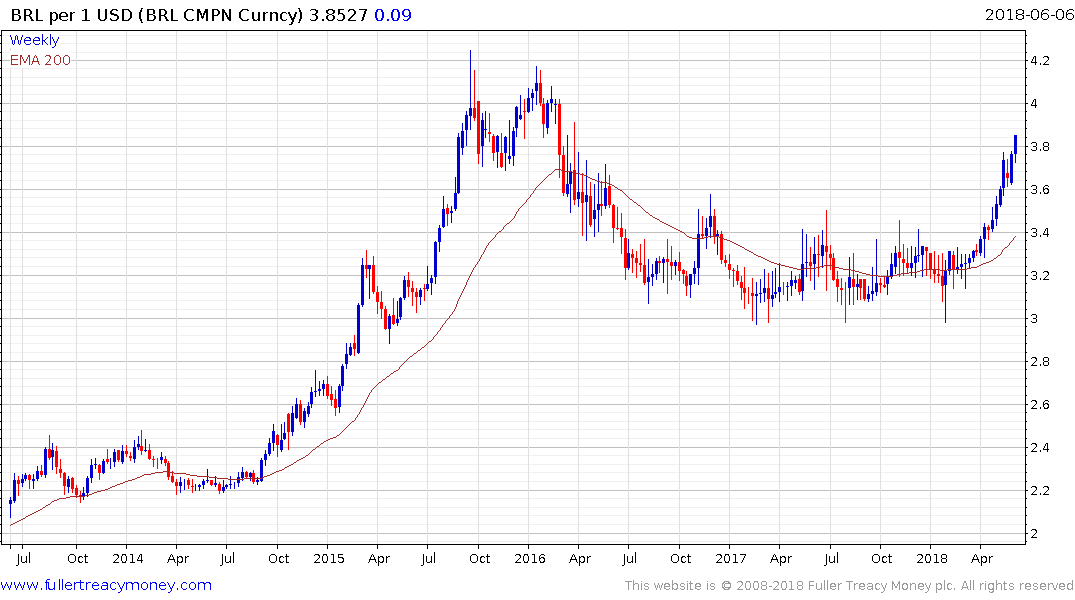Click the 4.2 price axis label

[x=1039, y=60]
